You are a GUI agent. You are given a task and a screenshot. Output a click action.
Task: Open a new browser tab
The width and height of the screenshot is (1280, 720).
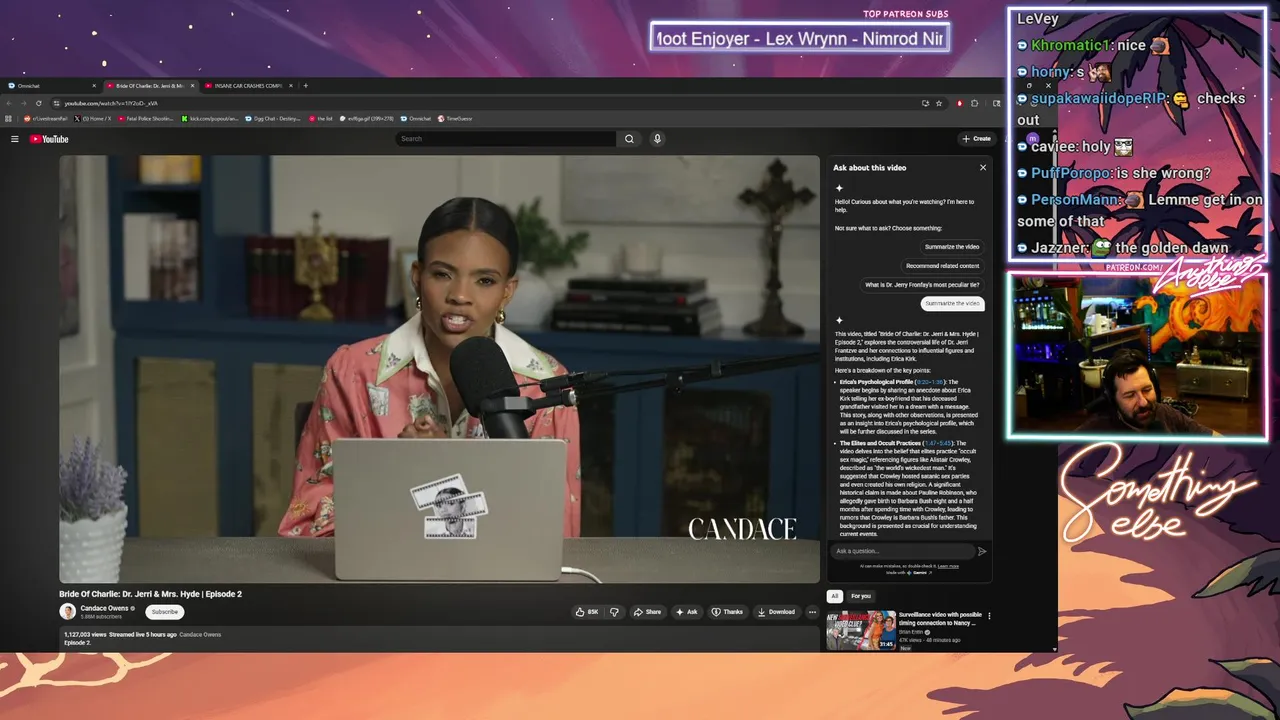[x=306, y=86]
